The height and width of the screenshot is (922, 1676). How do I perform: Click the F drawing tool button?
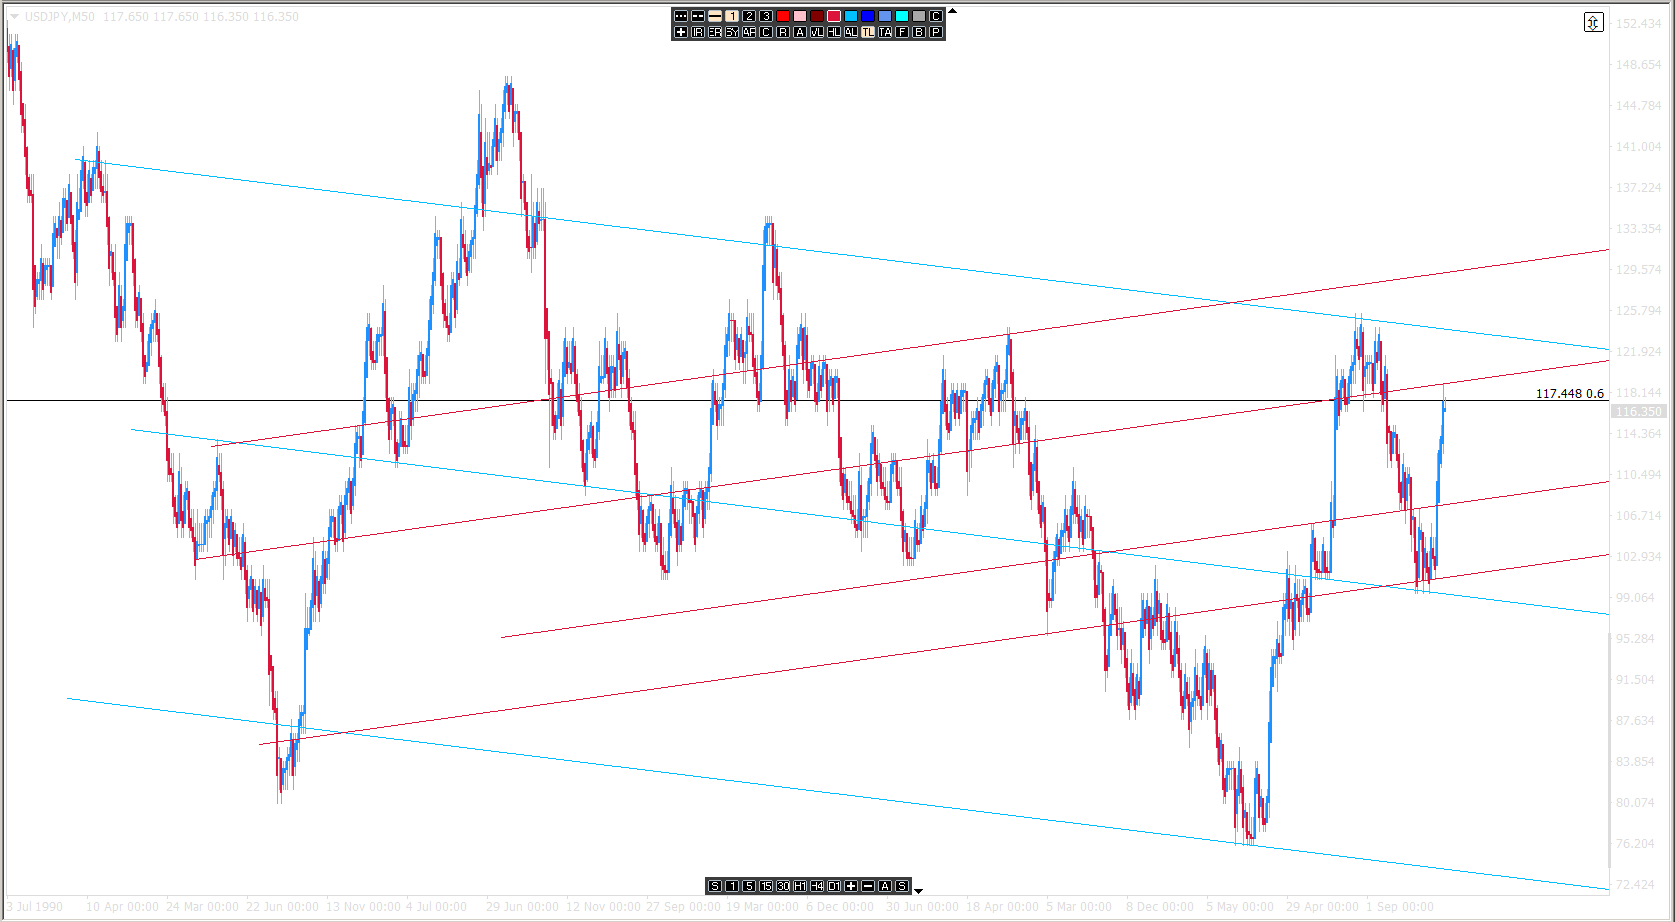click(x=902, y=32)
